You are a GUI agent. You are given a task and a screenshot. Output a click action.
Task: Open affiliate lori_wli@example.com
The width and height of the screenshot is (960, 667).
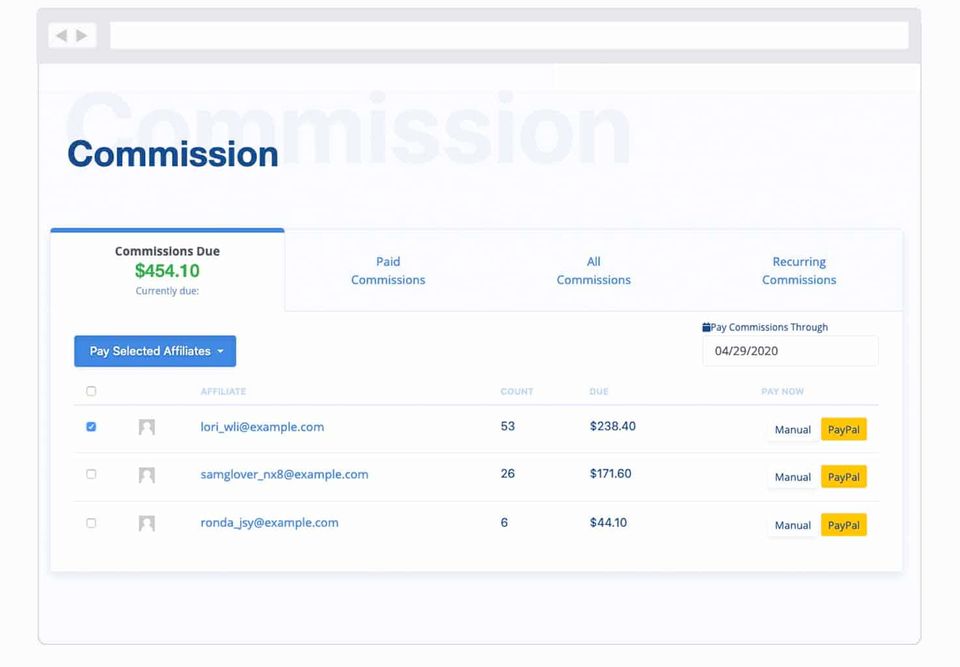pos(262,427)
